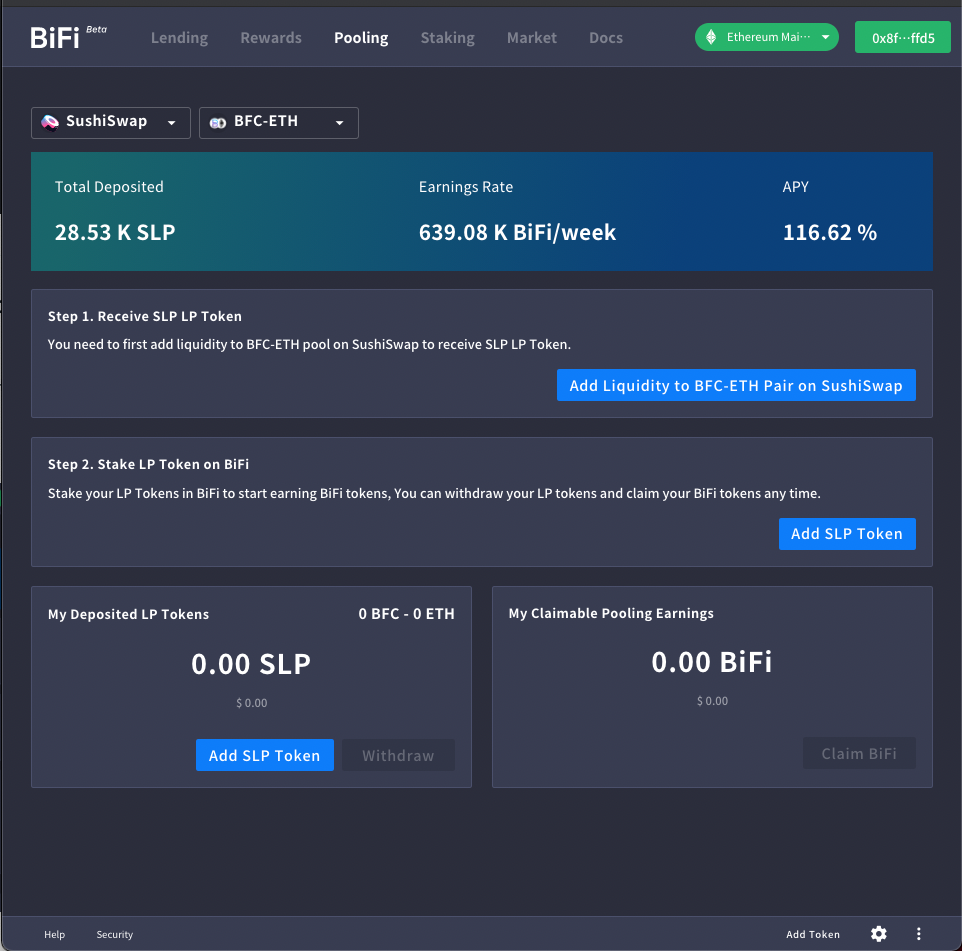This screenshot has width=962, height=951.
Task: Click the My Claimable Pooling Earnings heading
Action: [611, 614]
